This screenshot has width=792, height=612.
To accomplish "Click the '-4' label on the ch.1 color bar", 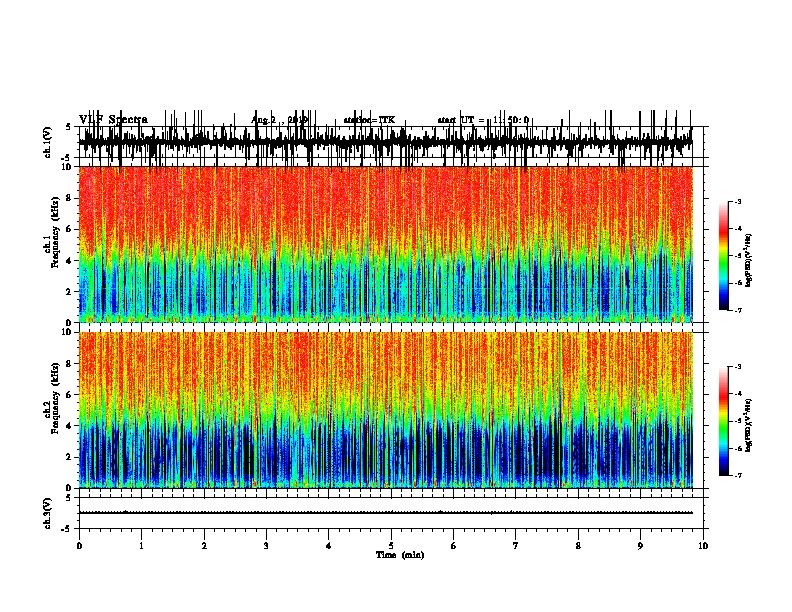I will click(x=738, y=229).
